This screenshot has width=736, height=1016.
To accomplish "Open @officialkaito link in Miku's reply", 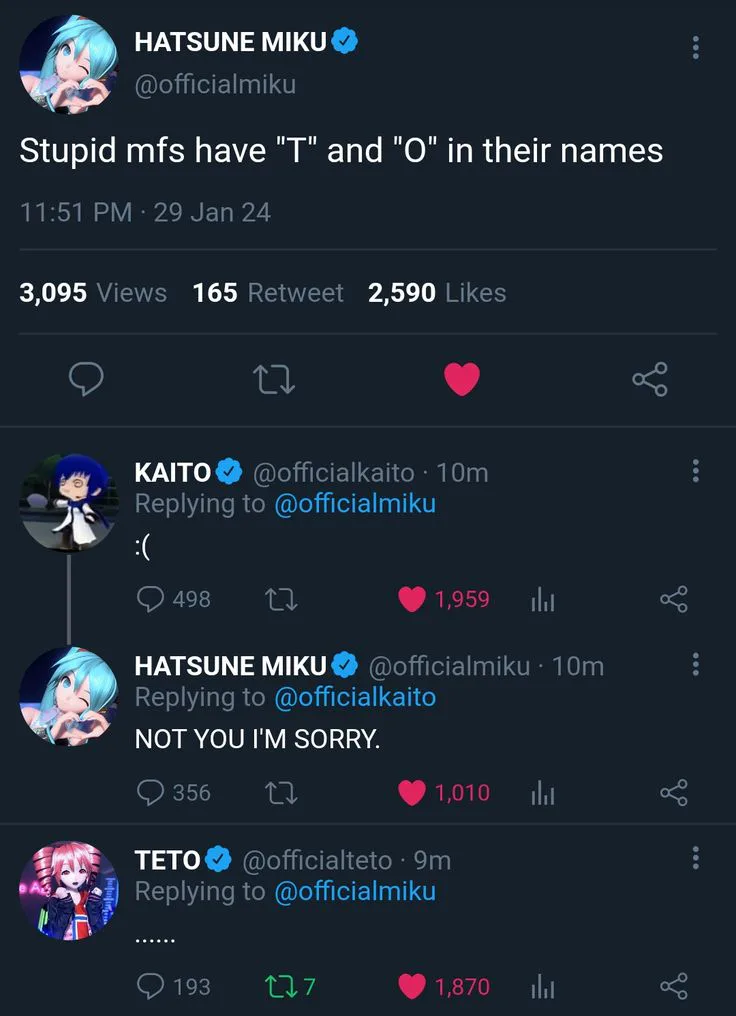I will point(355,697).
